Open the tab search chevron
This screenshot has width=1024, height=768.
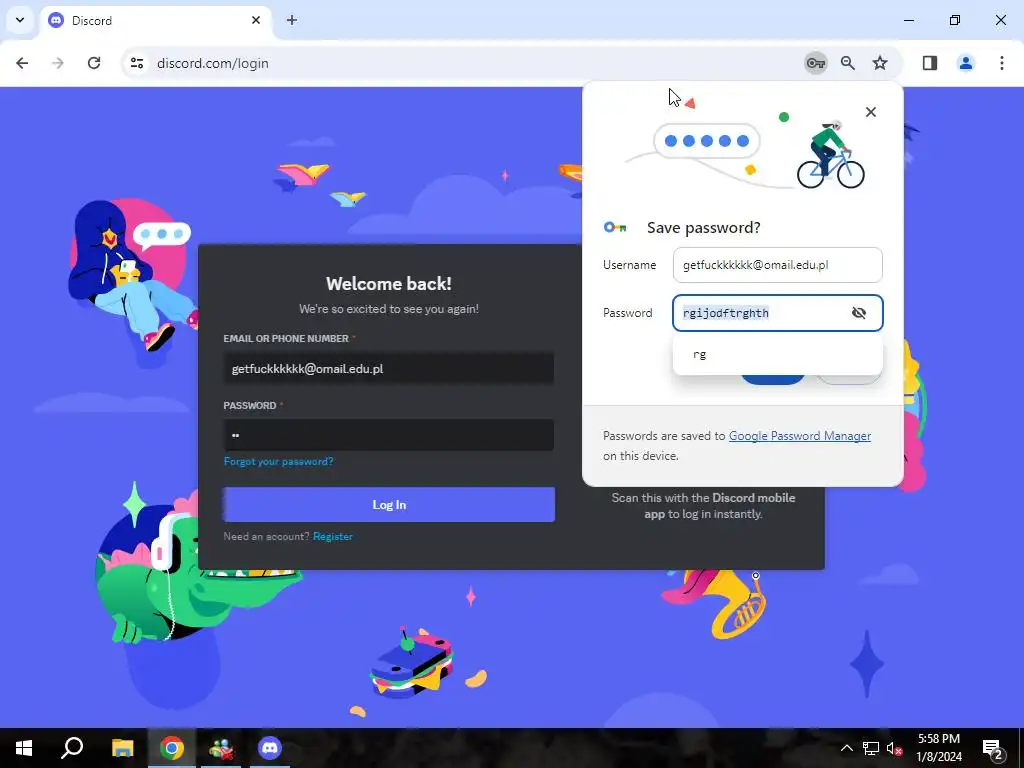click(20, 20)
